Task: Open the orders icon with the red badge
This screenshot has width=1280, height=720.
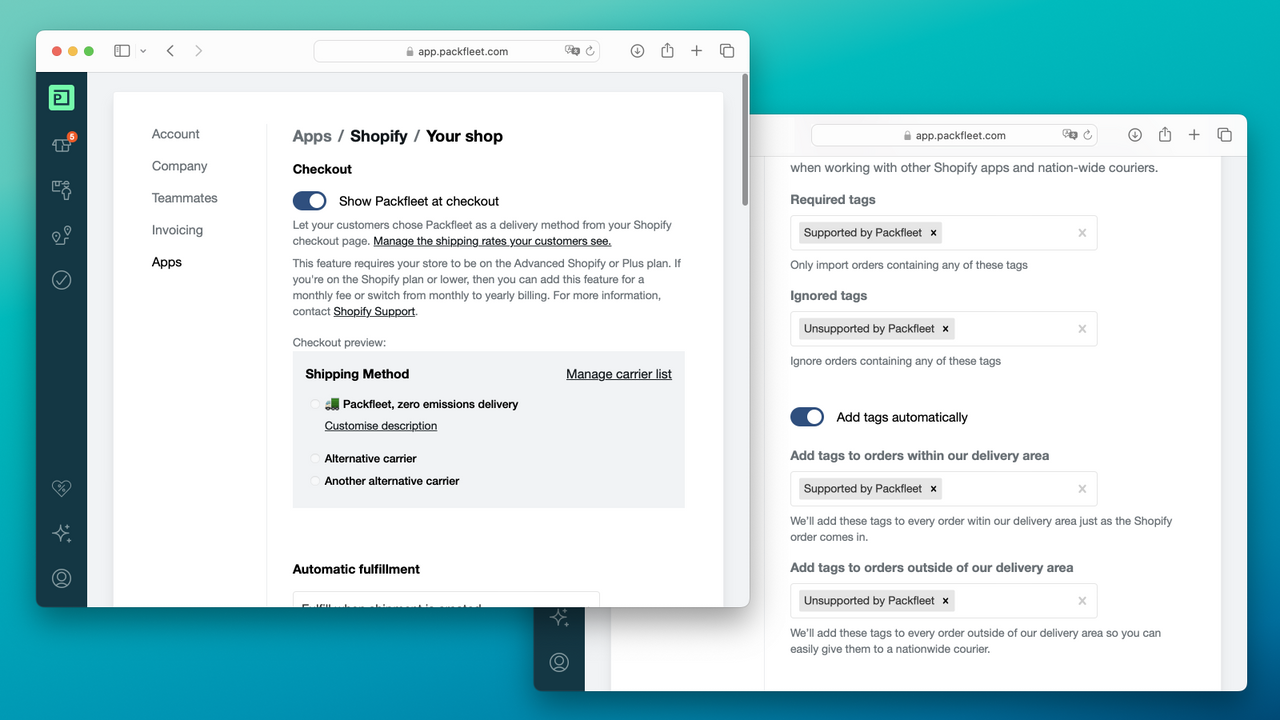Action: pyautogui.click(x=61, y=143)
